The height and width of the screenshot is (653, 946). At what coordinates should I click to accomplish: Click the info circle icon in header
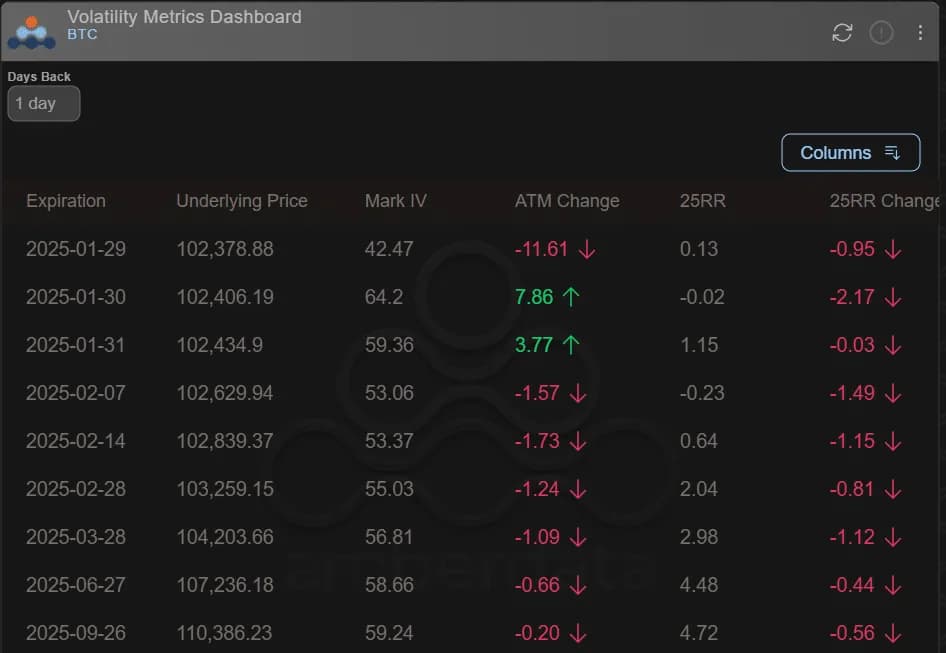881,33
